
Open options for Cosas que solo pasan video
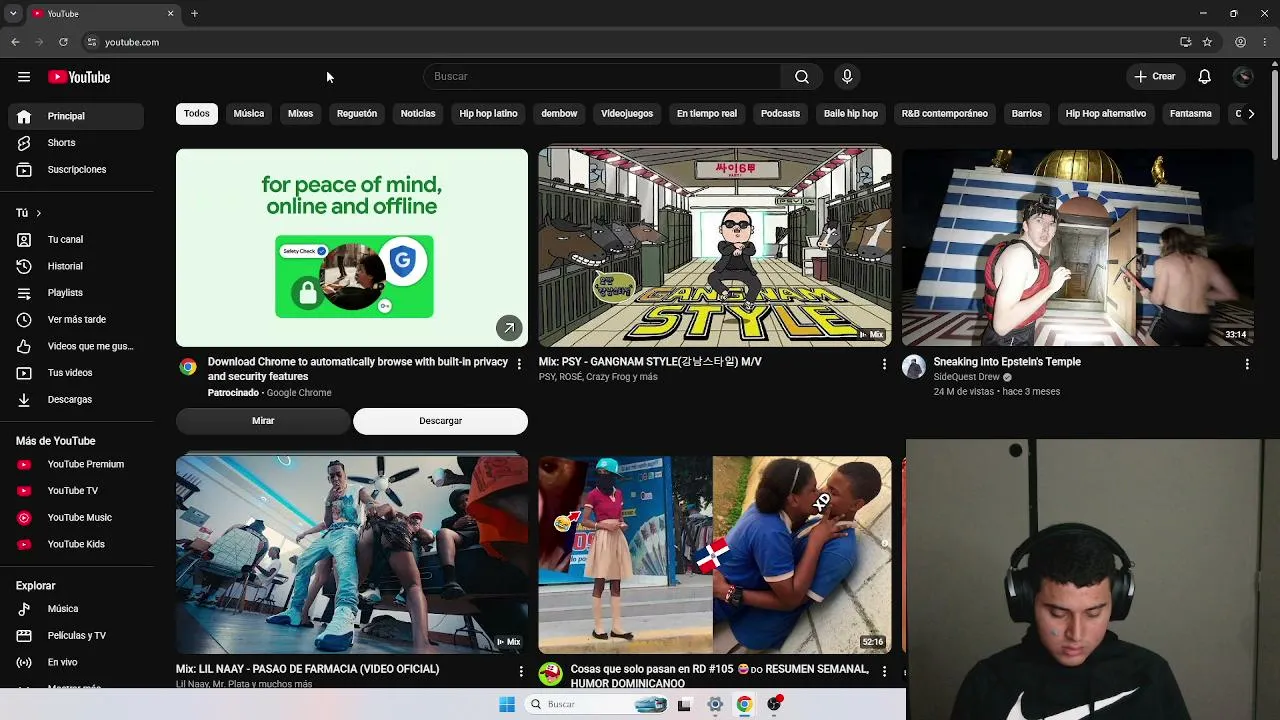tap(884, 671)
